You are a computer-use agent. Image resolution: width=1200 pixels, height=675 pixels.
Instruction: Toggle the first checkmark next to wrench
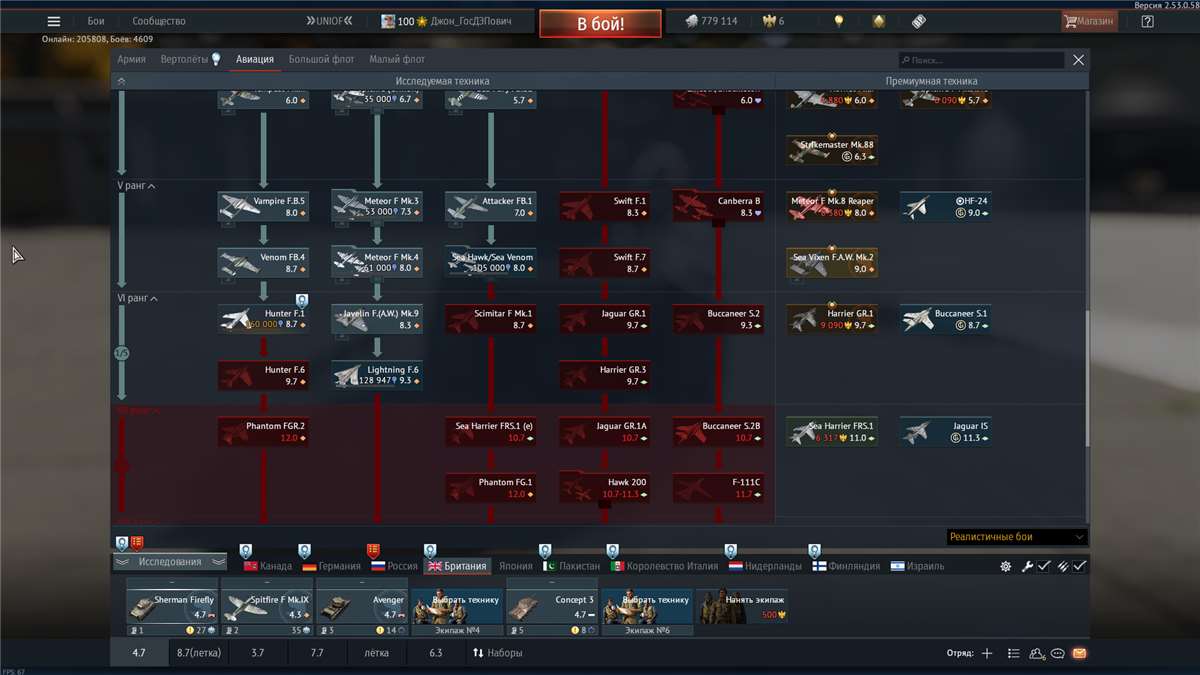pos(1044,566)
